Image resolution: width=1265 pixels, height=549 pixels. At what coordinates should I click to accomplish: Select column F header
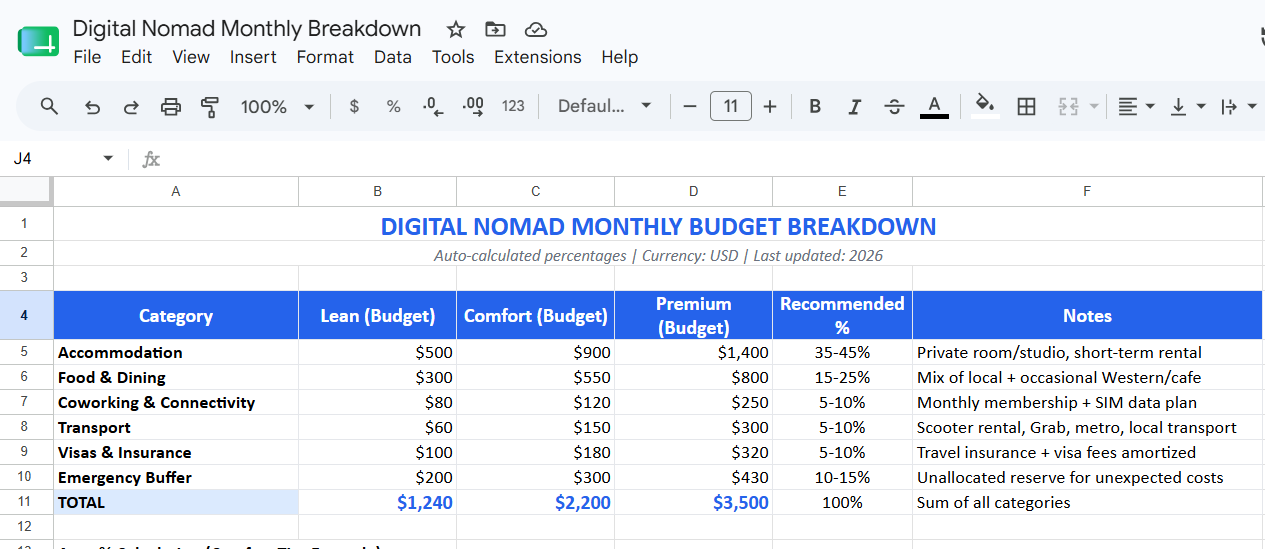tap(1088, 191)
